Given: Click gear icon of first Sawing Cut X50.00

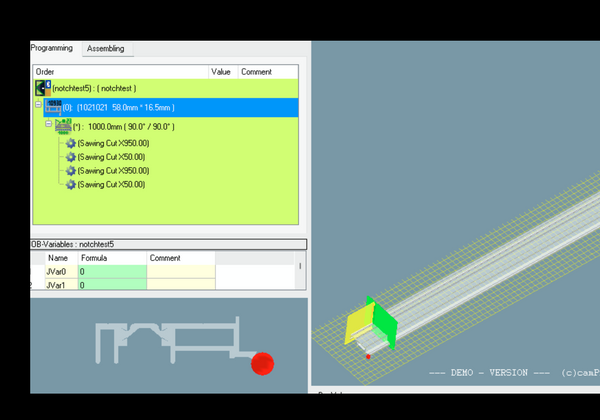Looking at the screenshot, I should (70, 157).
